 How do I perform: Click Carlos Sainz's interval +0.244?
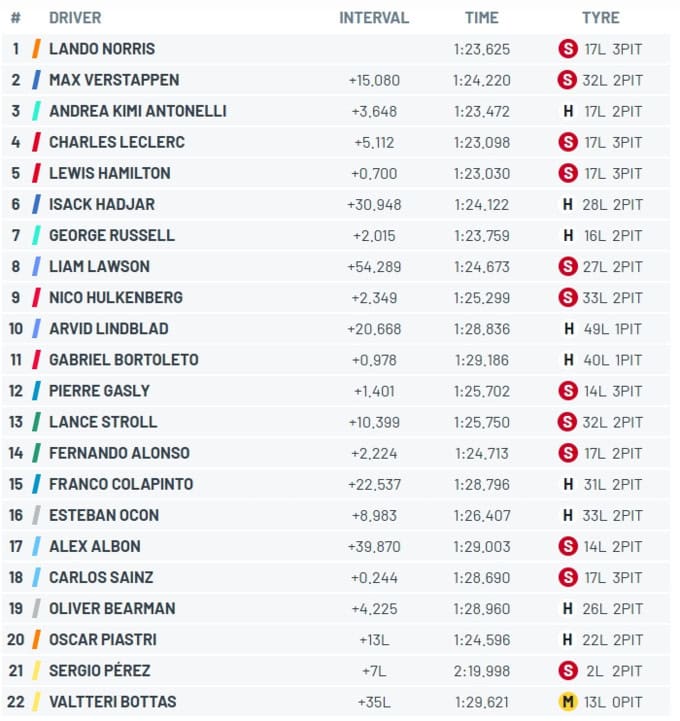(x=374, y=578)
